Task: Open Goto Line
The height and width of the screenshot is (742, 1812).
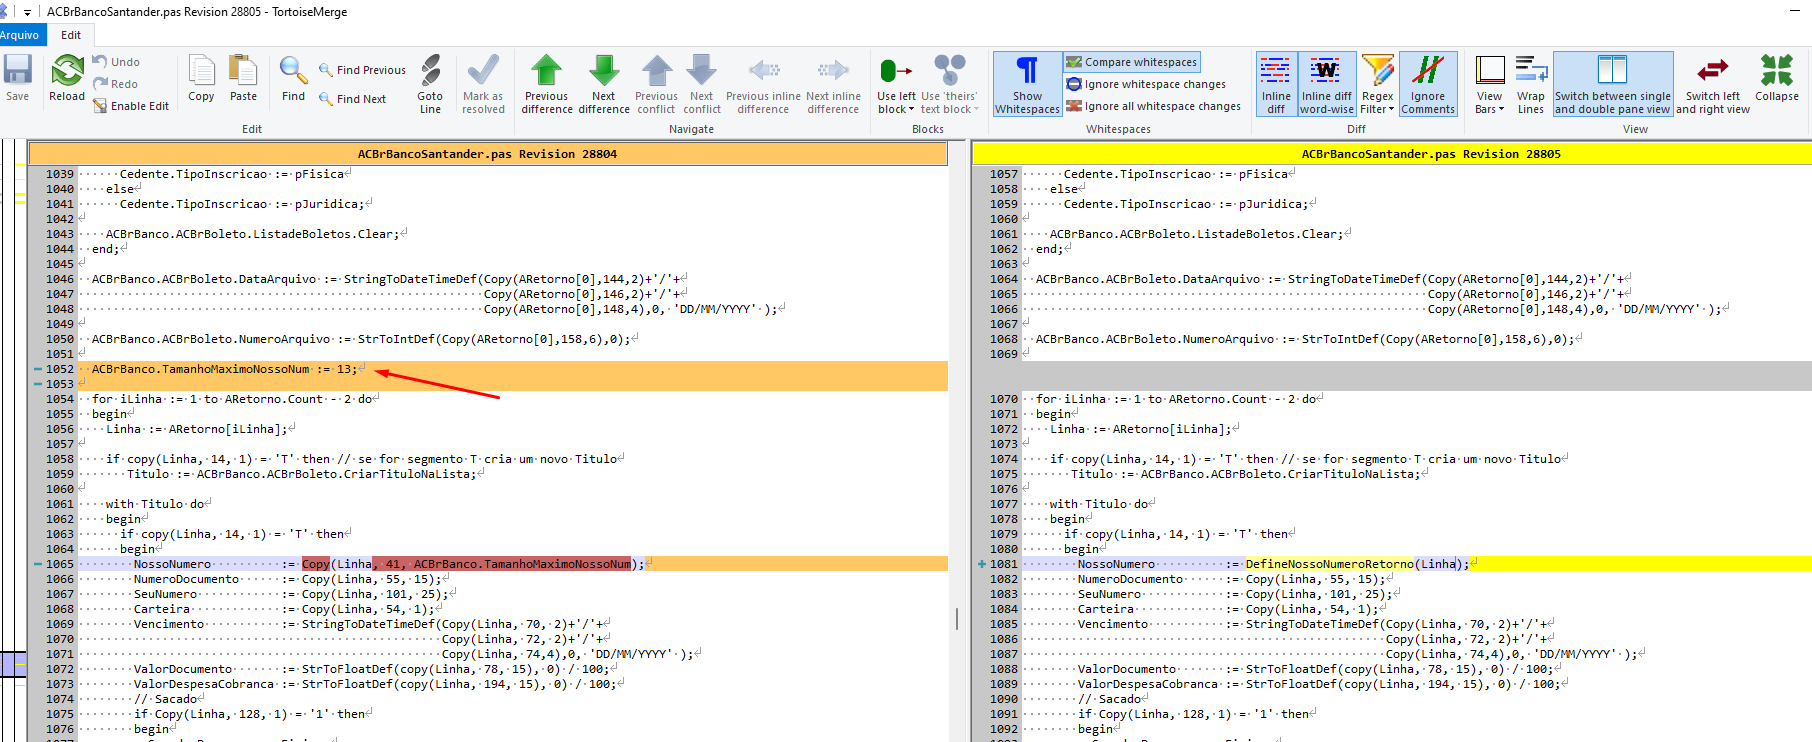Action: [x=430, y=84]
